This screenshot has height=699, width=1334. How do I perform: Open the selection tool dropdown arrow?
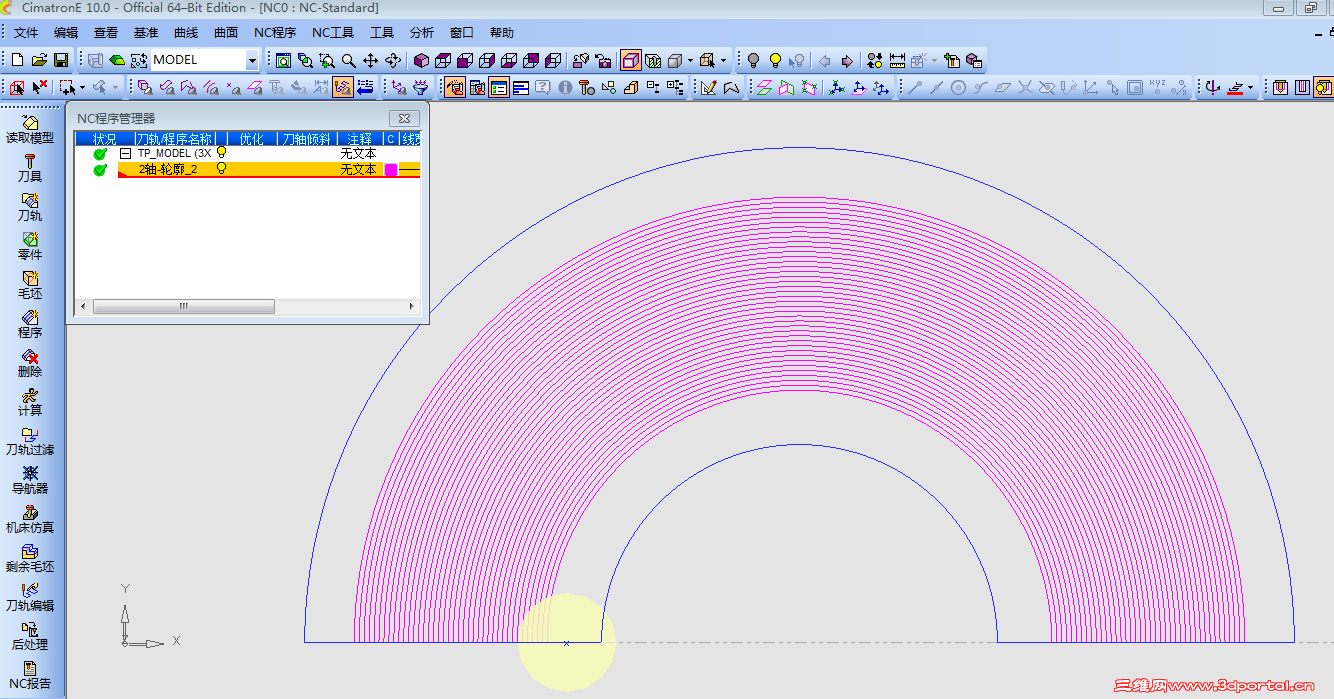(83, 88)
